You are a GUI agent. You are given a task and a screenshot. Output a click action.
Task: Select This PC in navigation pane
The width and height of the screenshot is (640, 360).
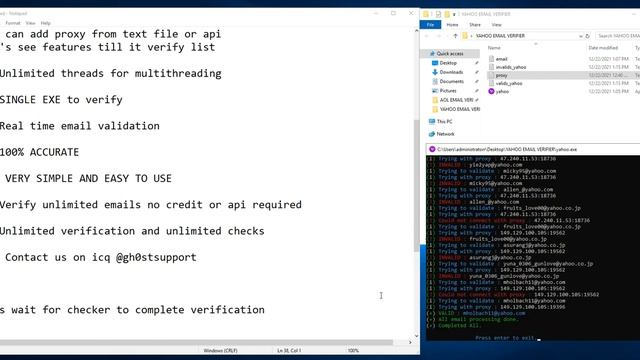(444, 122)
